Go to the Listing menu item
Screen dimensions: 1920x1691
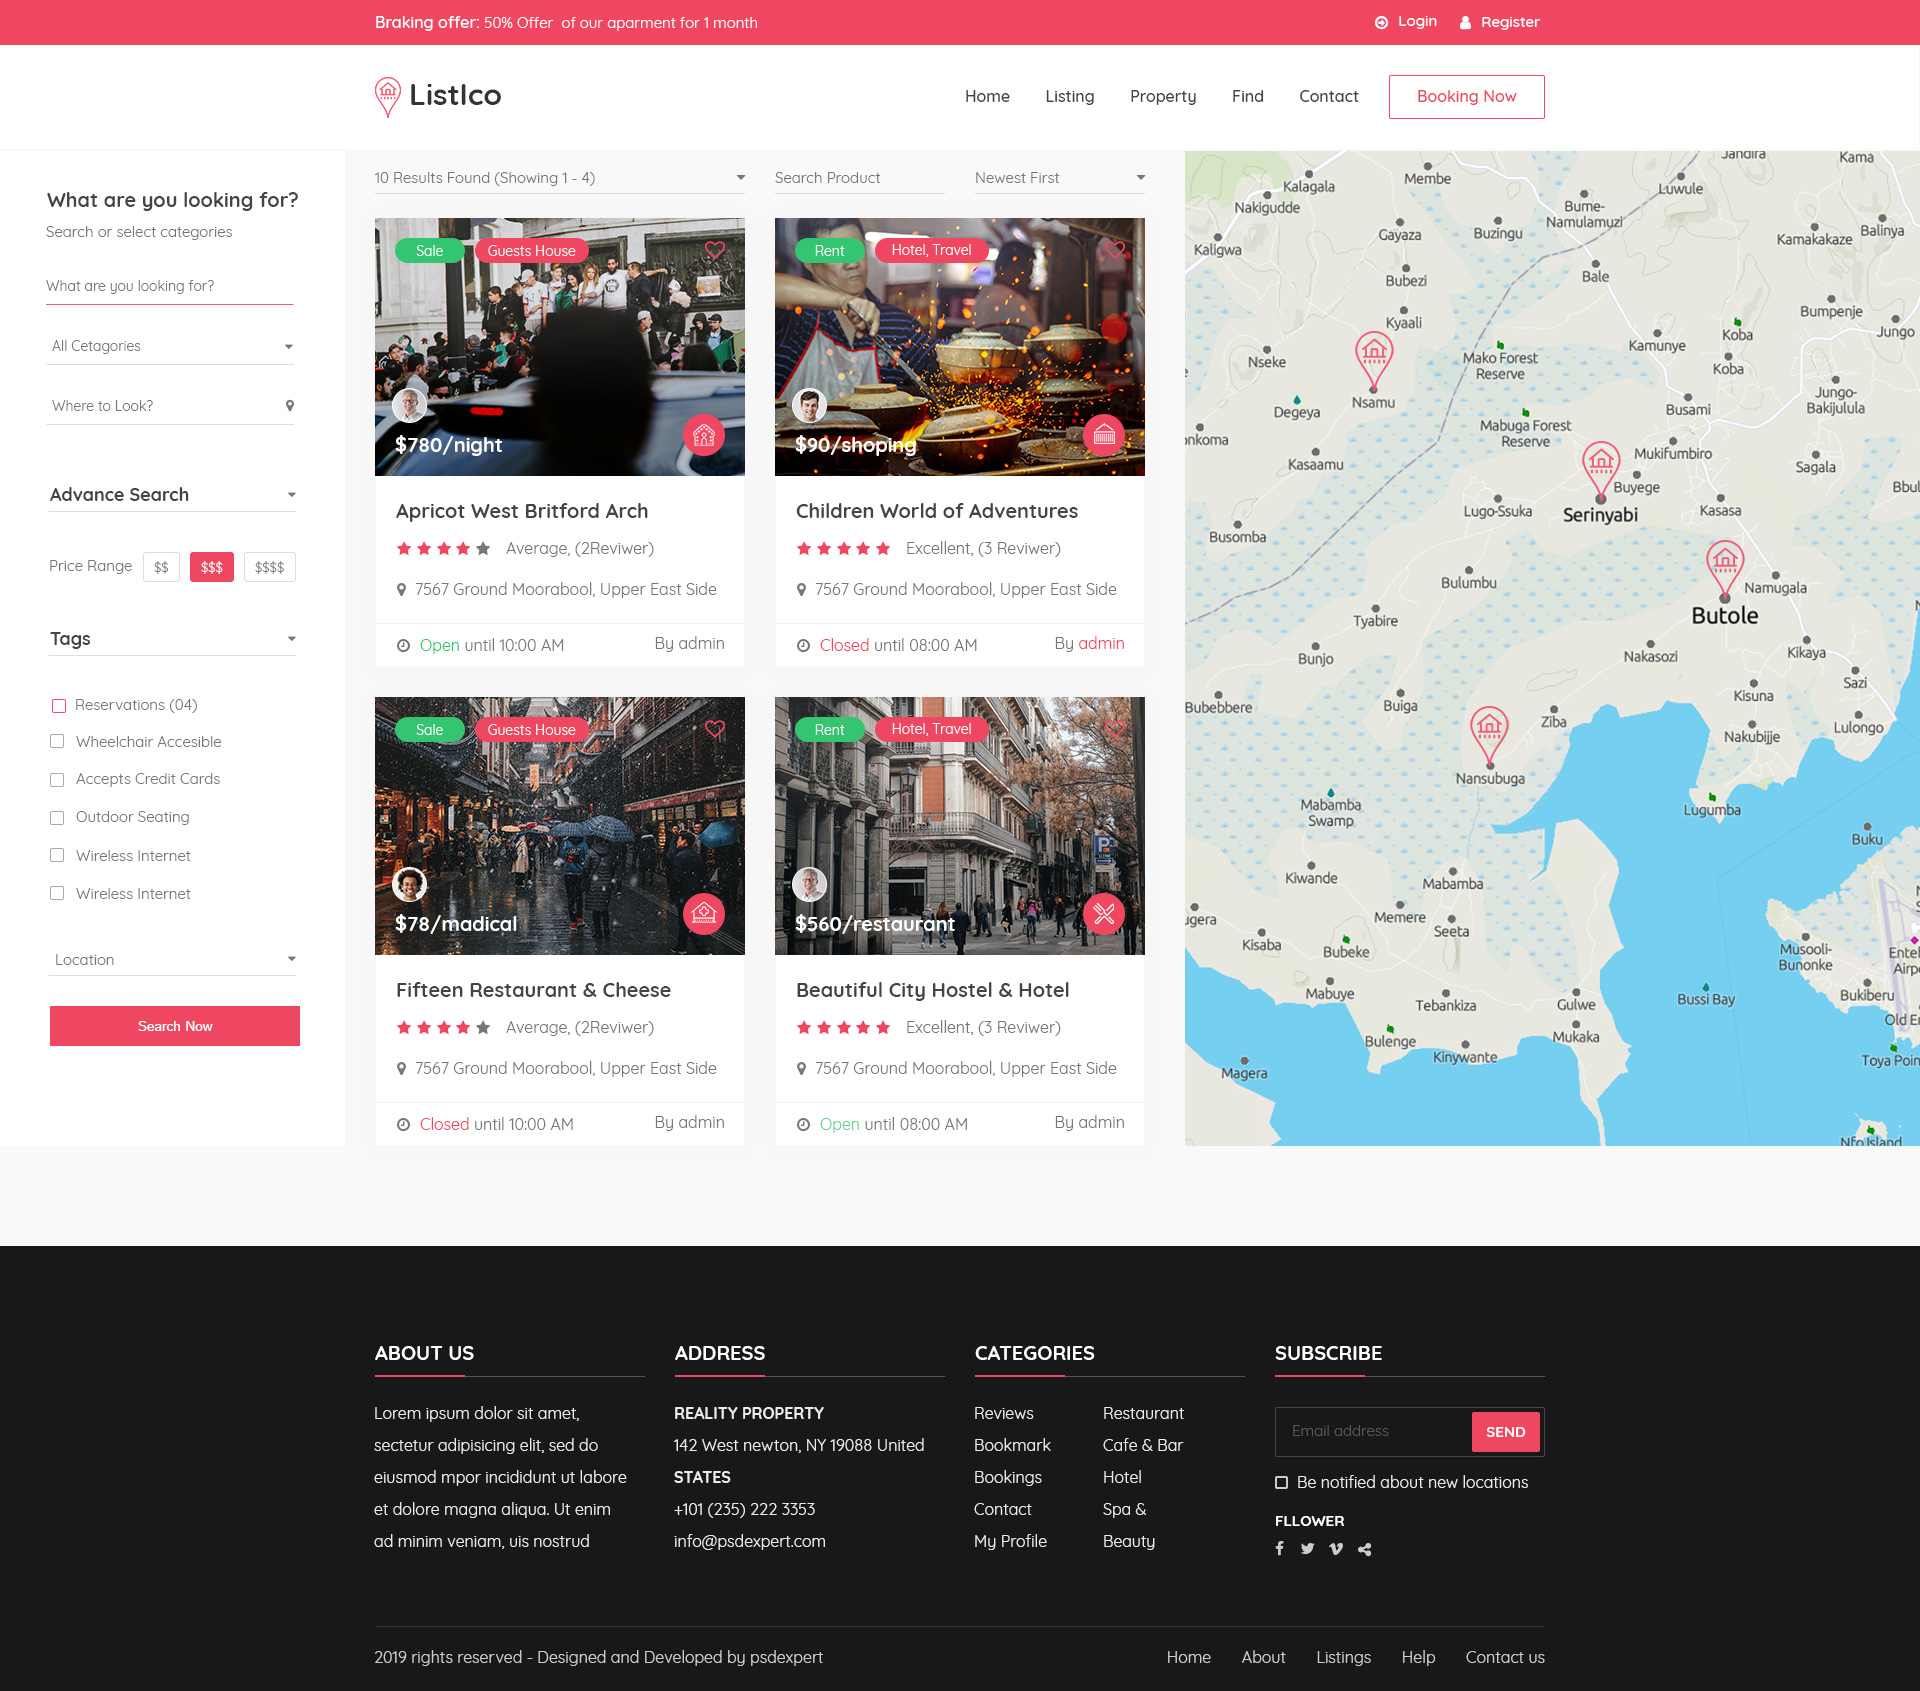pyautogui.click(x=1069, y=97)
